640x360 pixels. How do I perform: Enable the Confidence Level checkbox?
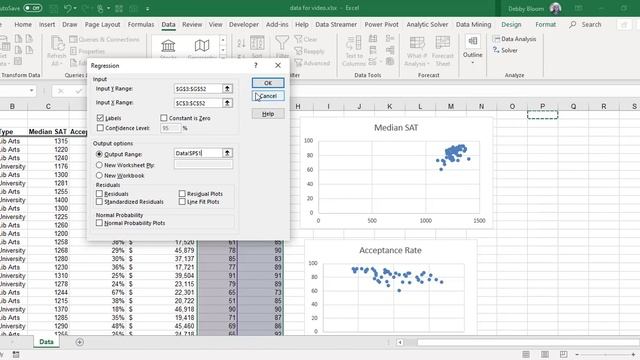point(100,128)
